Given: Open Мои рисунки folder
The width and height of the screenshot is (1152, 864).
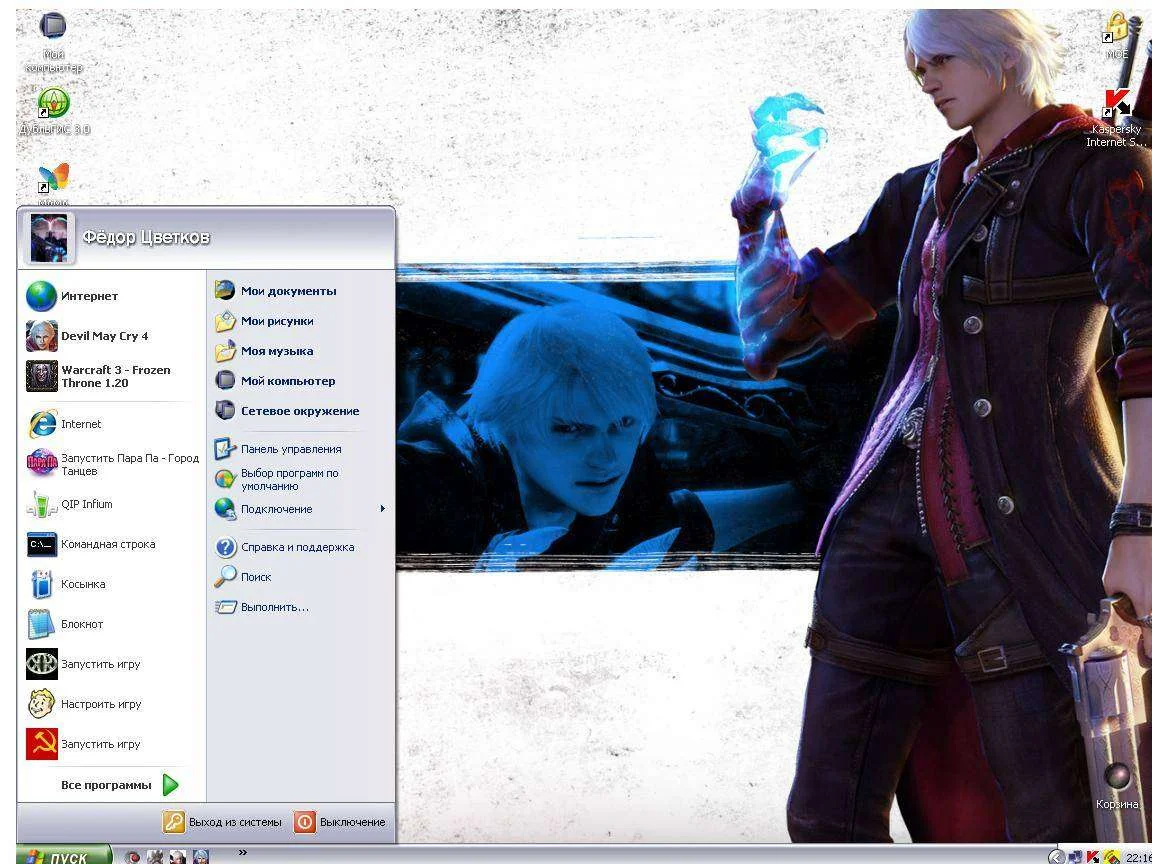Looking at the screenshot, I should 300,321.
